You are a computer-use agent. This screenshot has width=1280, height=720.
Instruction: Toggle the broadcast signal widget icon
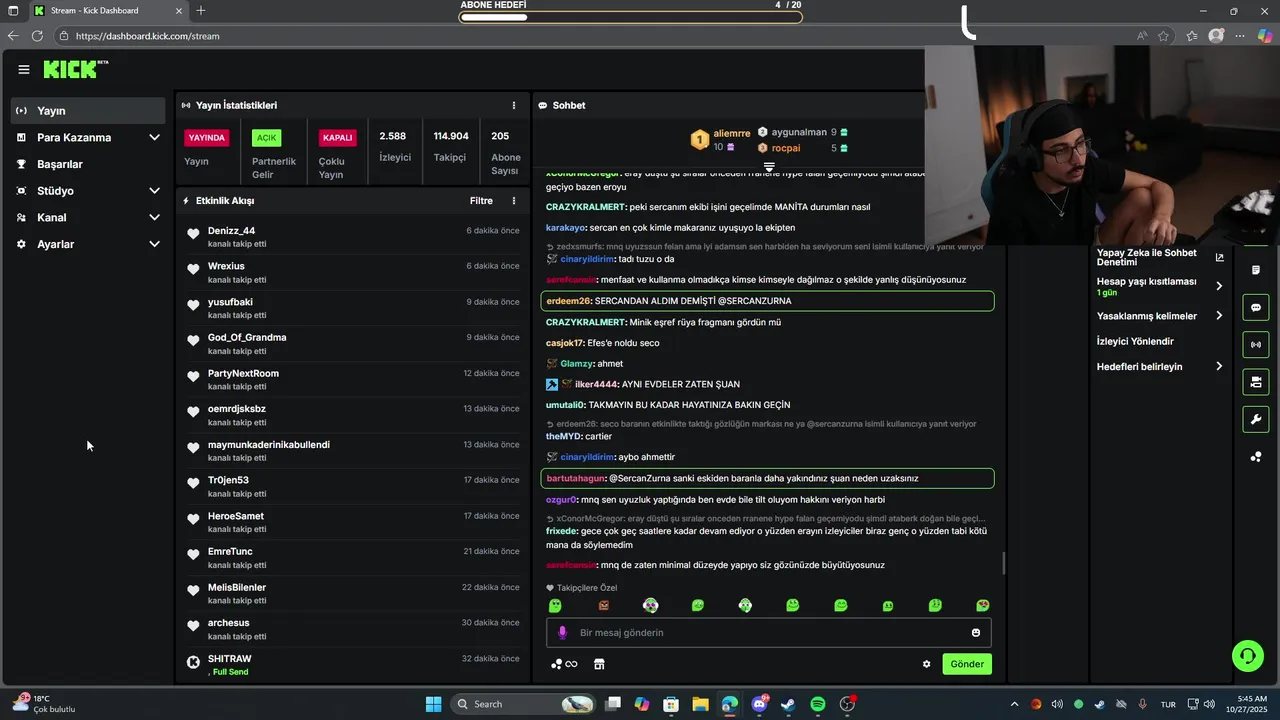[1256, 345]
